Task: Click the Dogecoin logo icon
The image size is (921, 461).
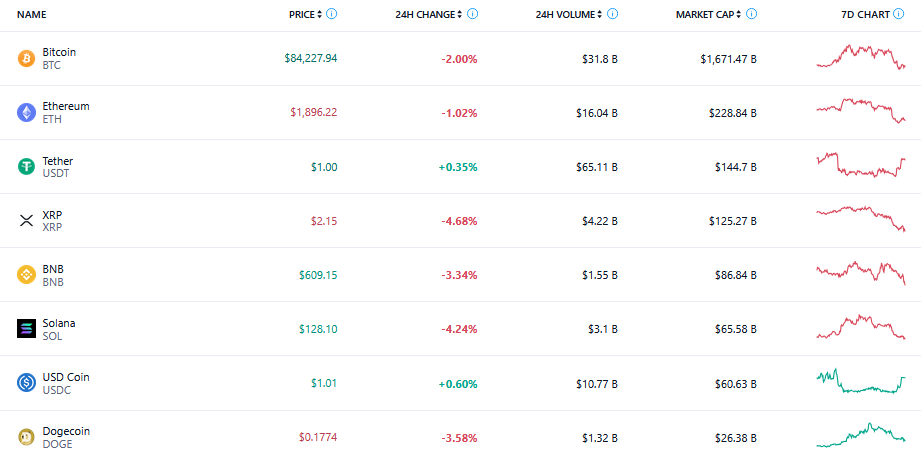Action: [26, 437]
